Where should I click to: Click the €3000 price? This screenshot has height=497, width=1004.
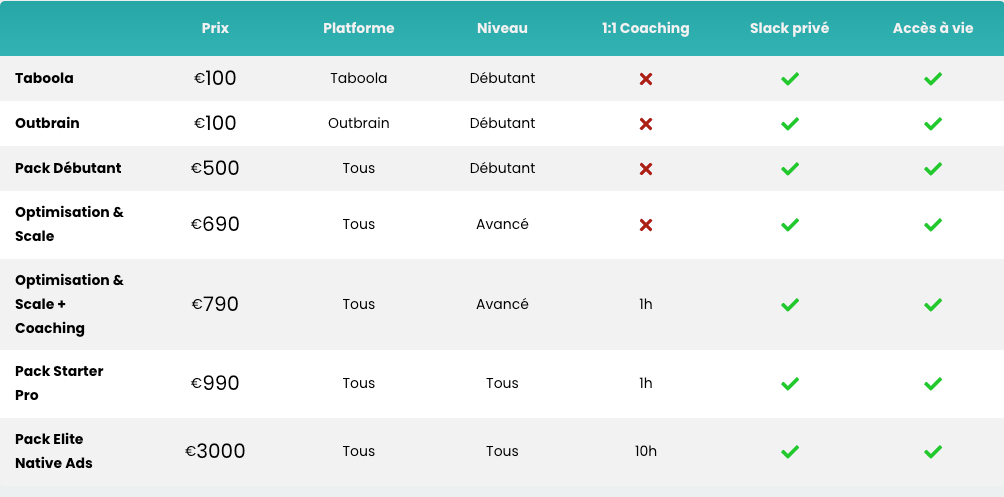[215, 451]
